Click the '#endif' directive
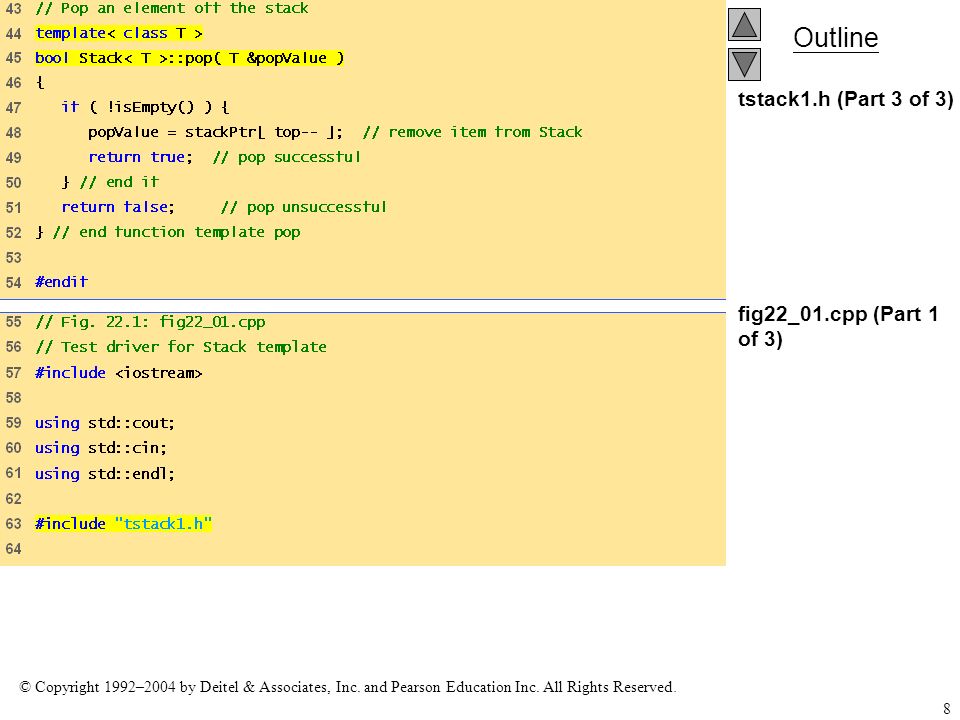 coord(61,282)
